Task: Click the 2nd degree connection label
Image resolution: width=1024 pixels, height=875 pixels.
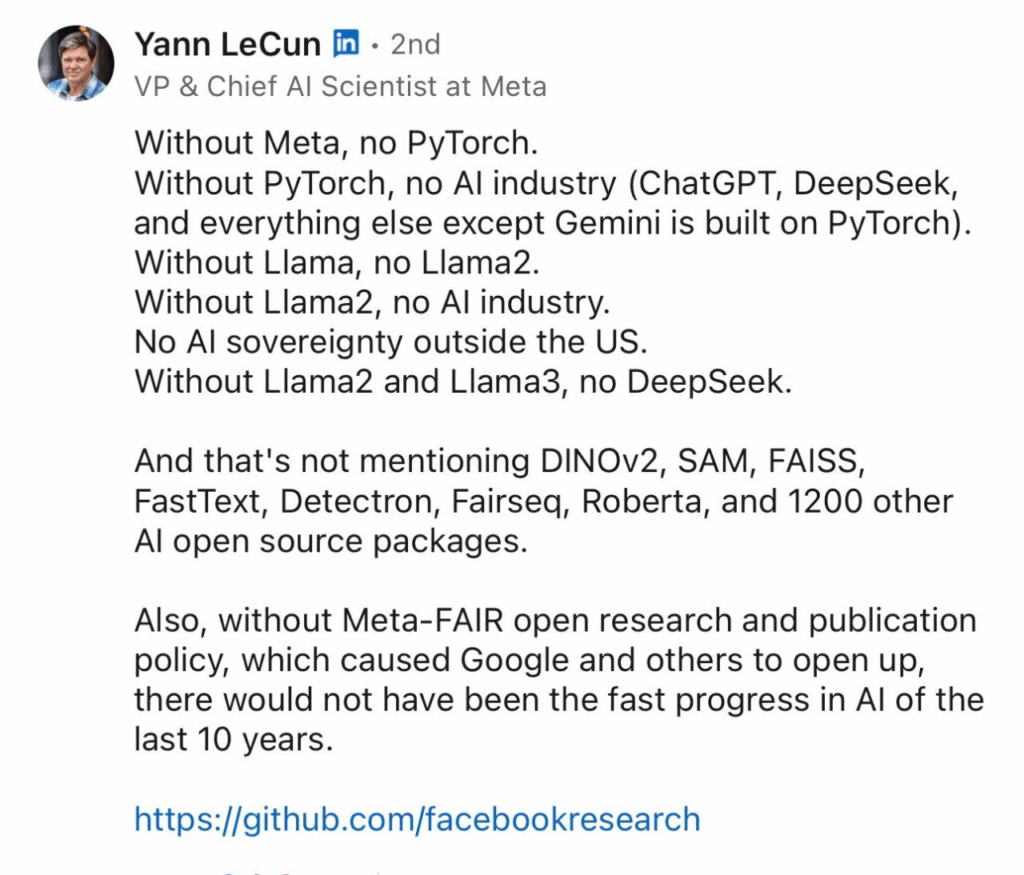Action: tap(415, 44)
